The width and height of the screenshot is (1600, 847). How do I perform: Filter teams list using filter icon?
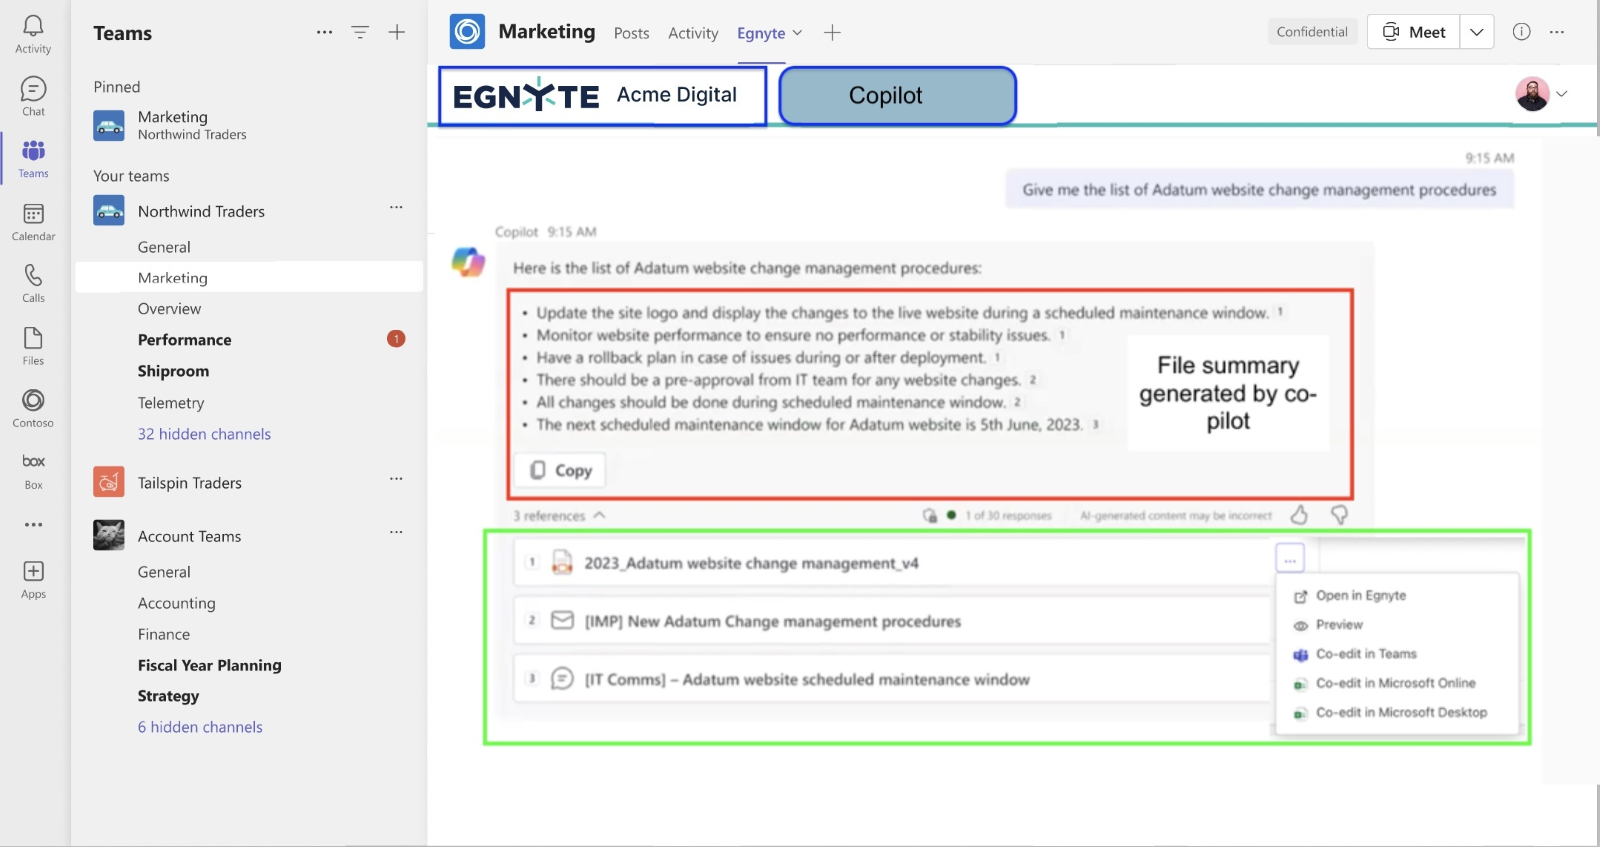[x=360, y=32]
